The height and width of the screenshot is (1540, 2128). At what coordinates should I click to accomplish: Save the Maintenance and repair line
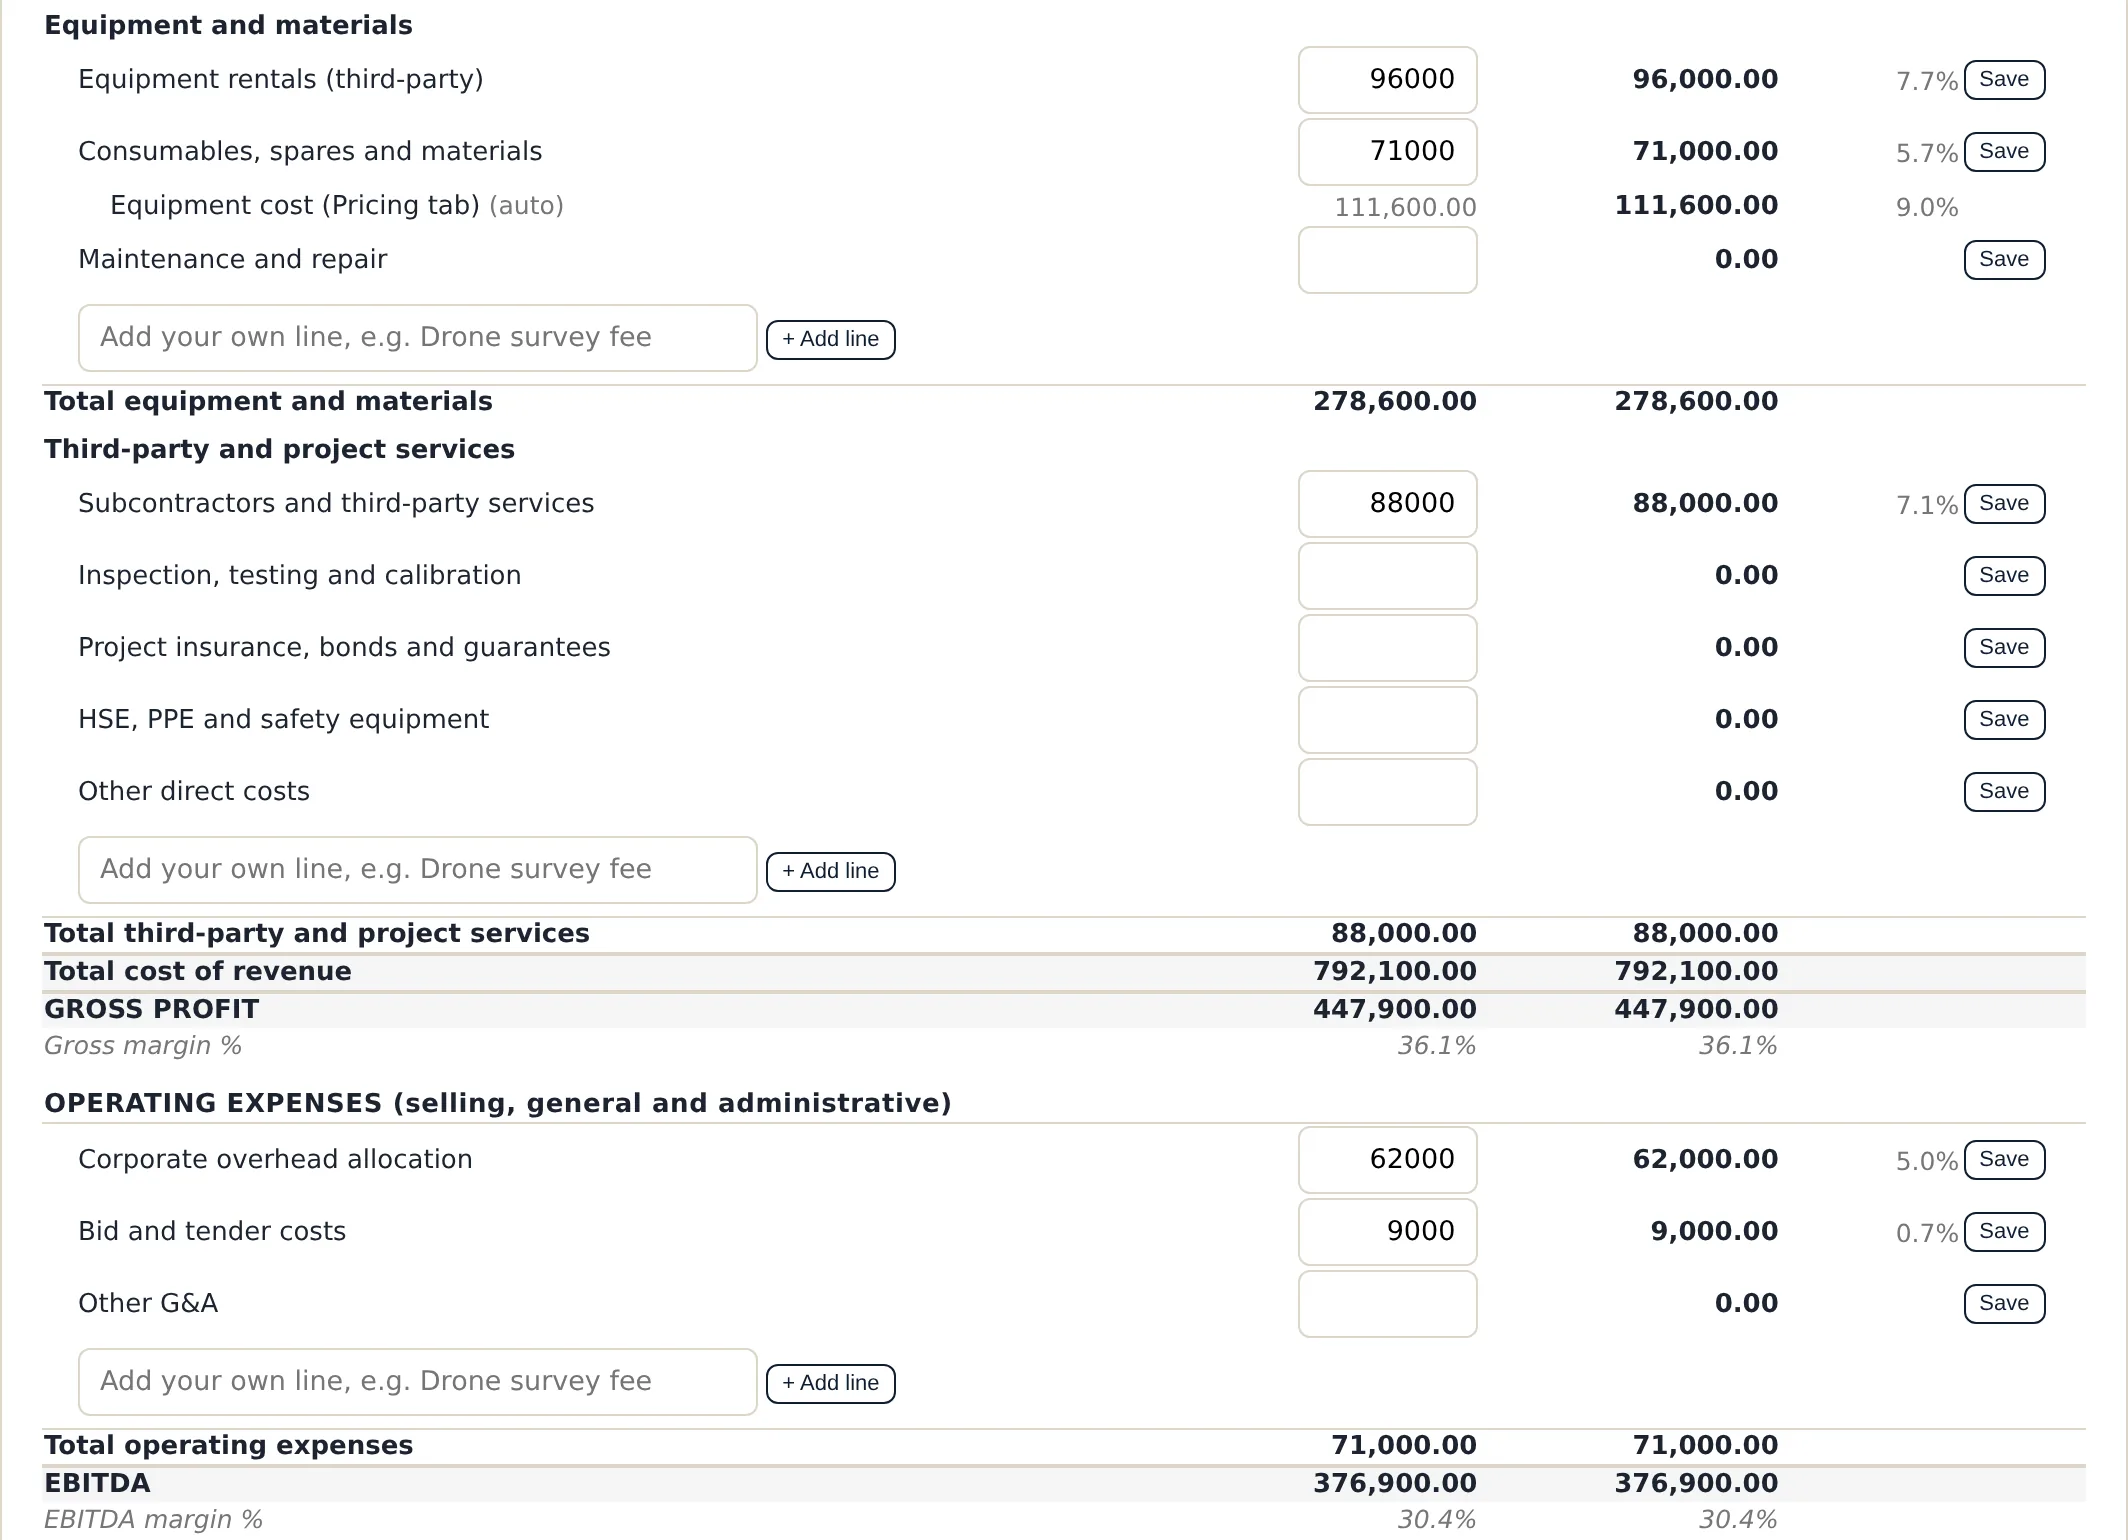[x=2004, y=260]
